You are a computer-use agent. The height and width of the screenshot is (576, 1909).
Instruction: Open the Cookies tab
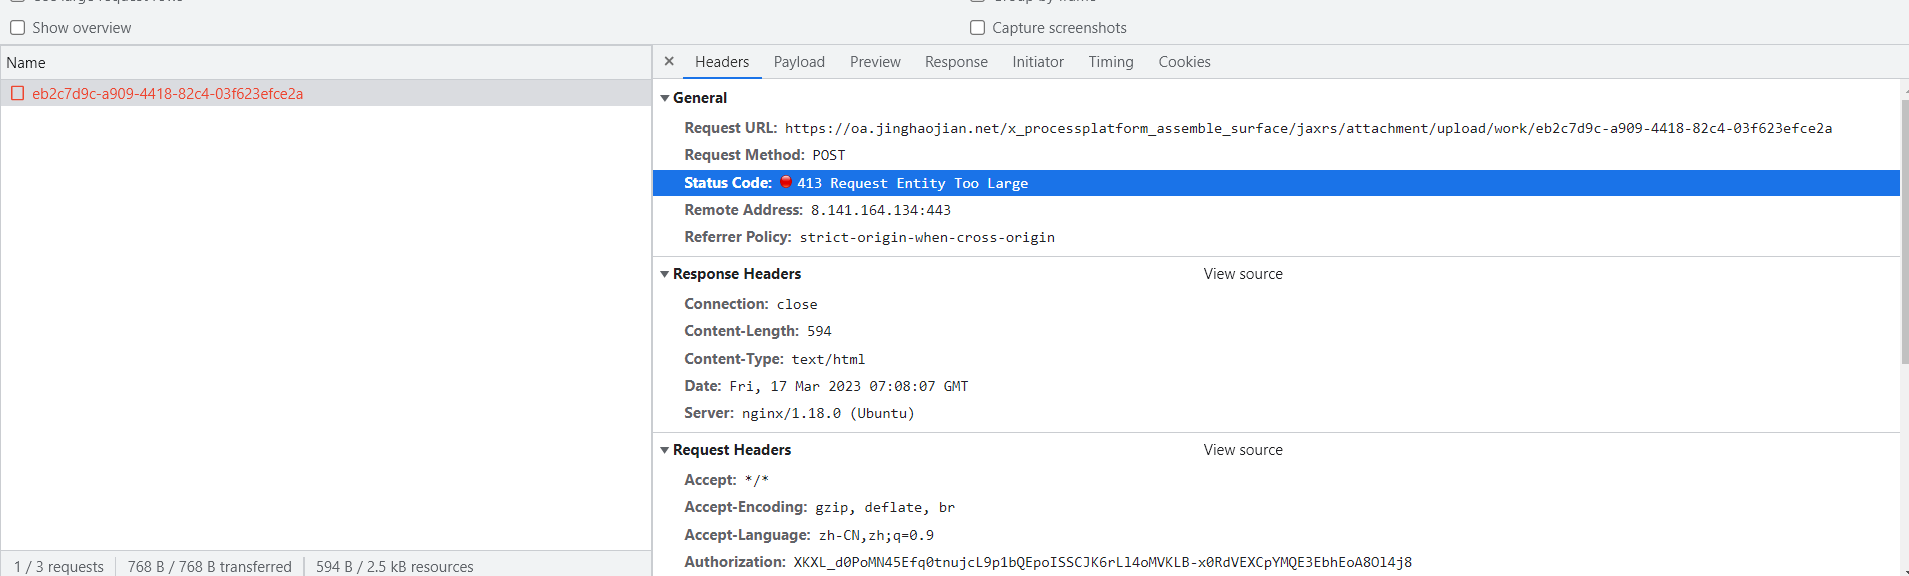click(1184, 62)
